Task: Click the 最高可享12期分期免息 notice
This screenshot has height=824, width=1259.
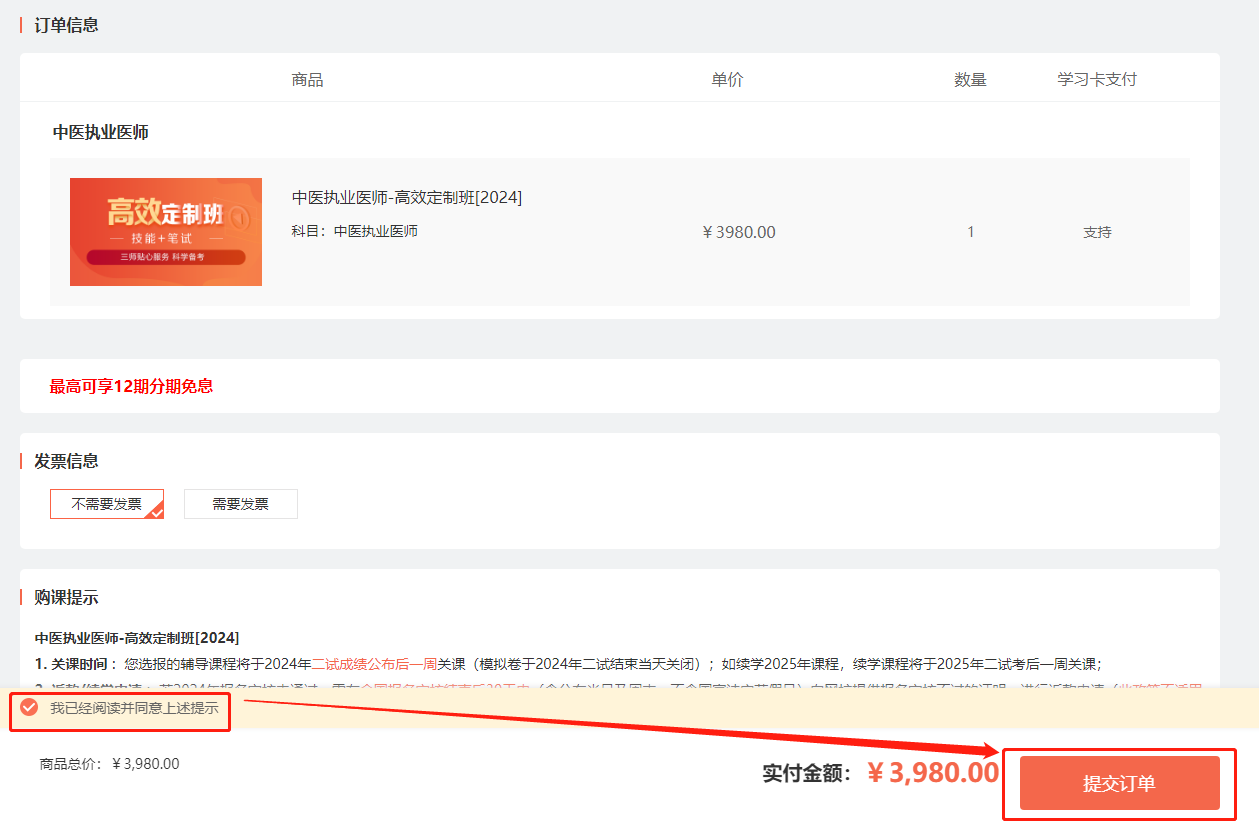Action: tap(131, 386)
